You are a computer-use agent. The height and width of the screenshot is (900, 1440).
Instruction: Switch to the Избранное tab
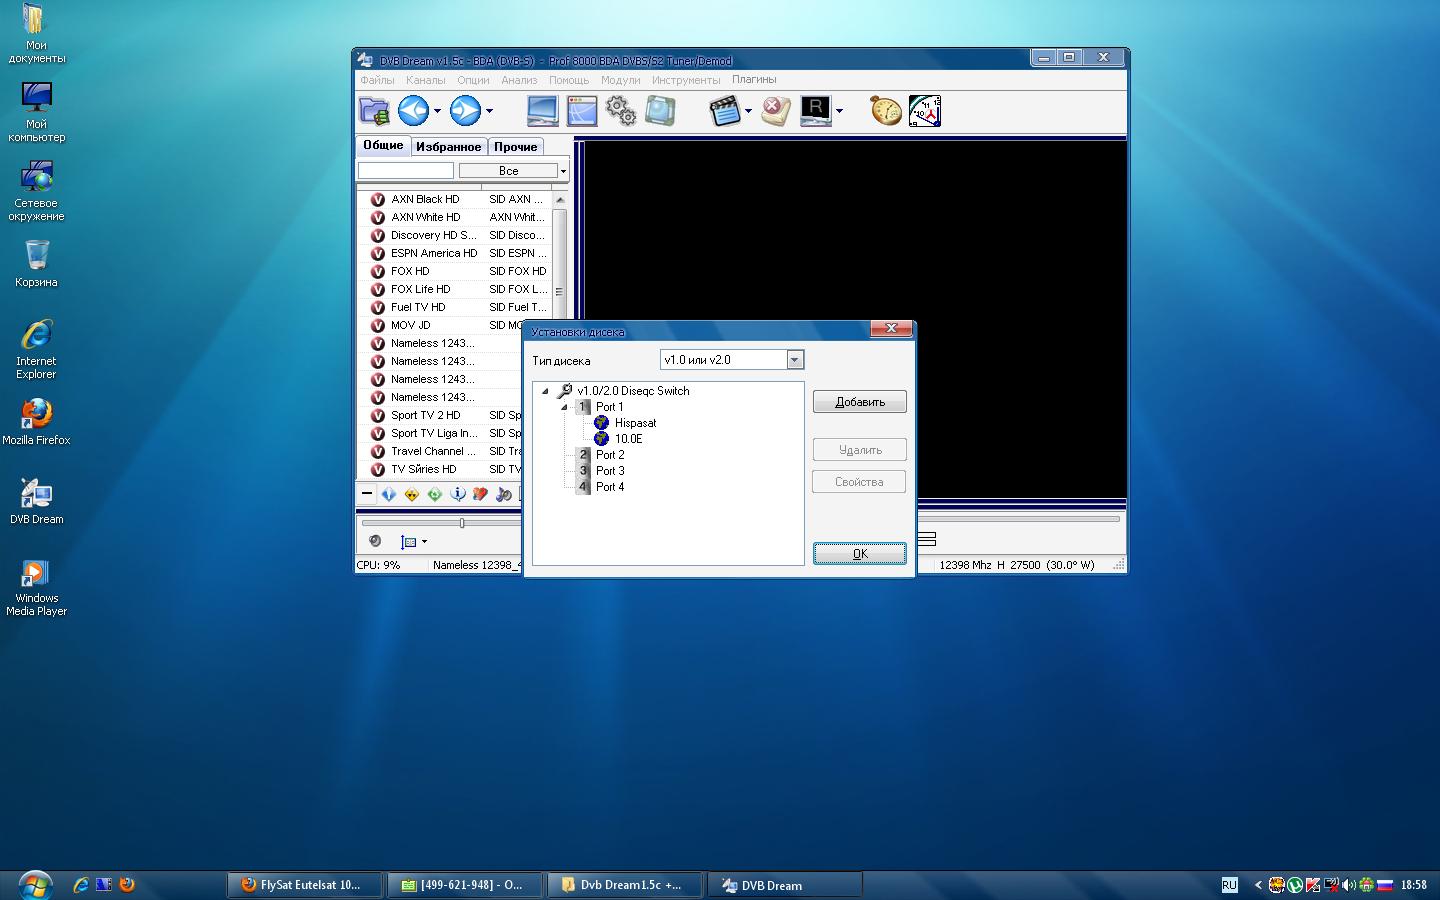point(448,147)
